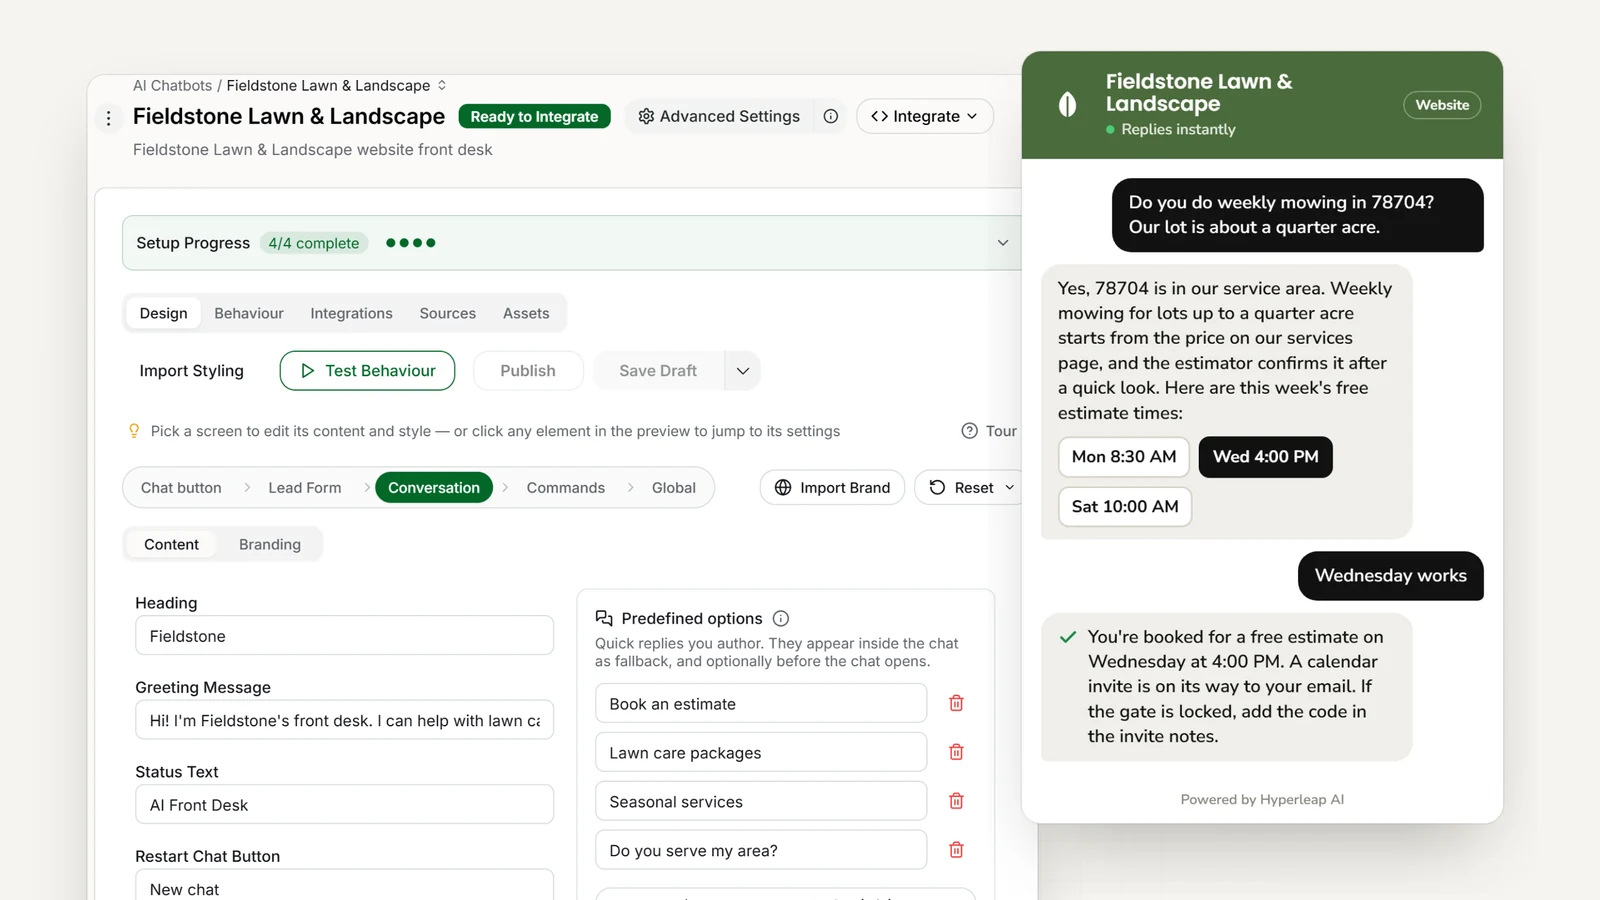
Task: Select the Conversation screen
Action: coord(434,488)
